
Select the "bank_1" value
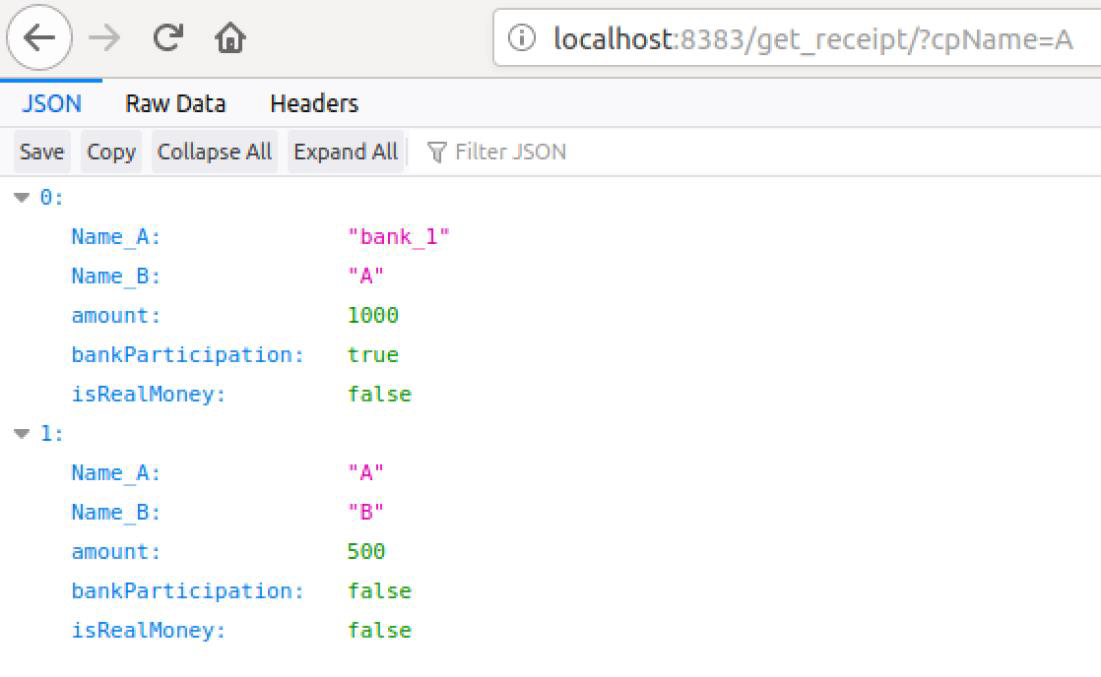[x=398, y=237]
